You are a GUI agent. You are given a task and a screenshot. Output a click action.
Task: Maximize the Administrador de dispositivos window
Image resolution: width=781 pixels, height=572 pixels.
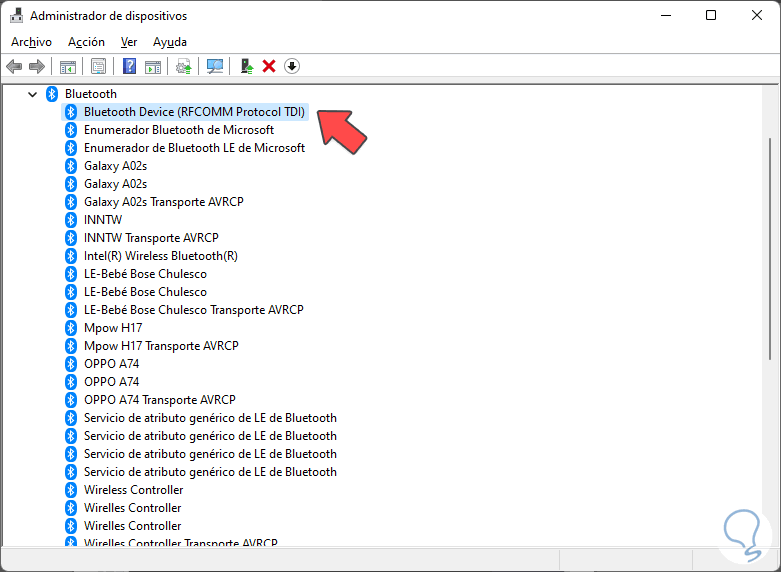coord(711,15)
